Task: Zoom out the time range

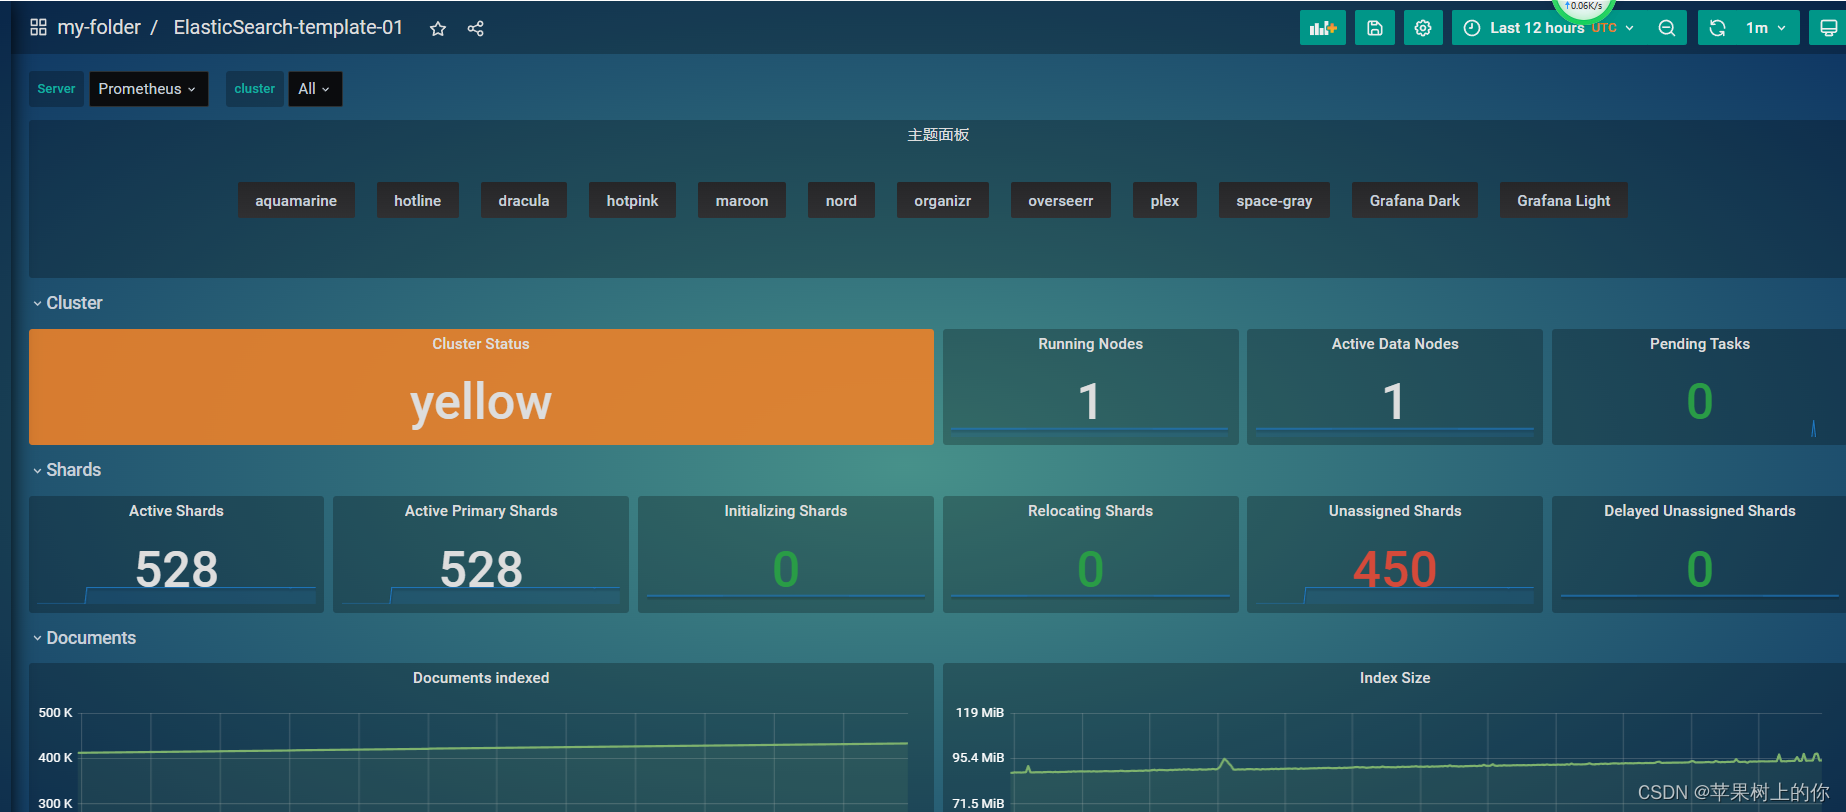Action: point(1667,28)
